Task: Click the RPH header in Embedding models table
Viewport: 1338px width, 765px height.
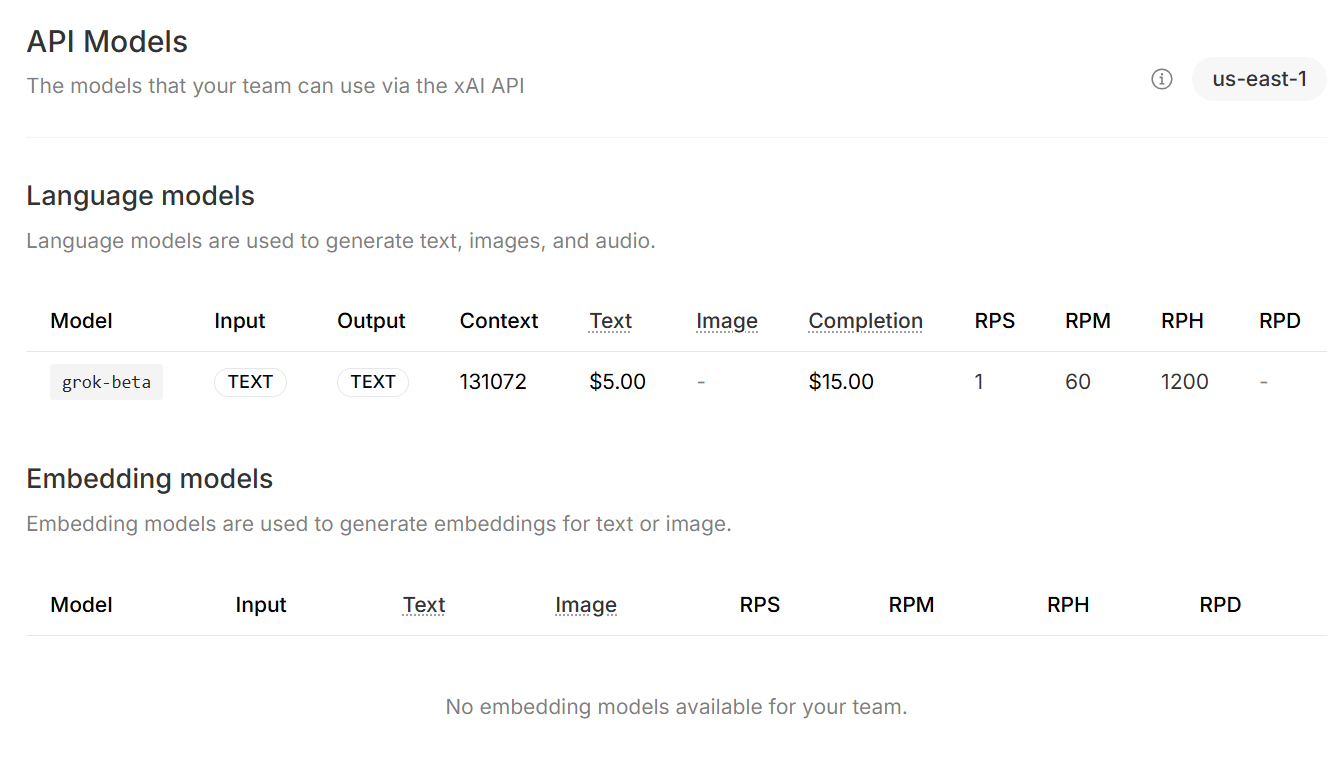Action: 1068,605
